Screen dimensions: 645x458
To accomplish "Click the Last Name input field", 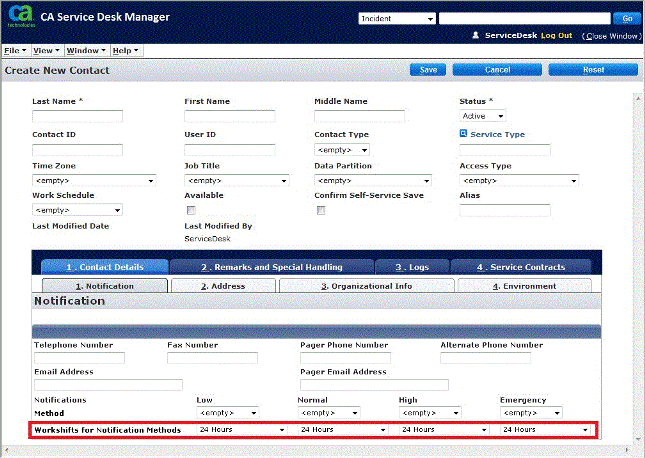I will (77, 116).
